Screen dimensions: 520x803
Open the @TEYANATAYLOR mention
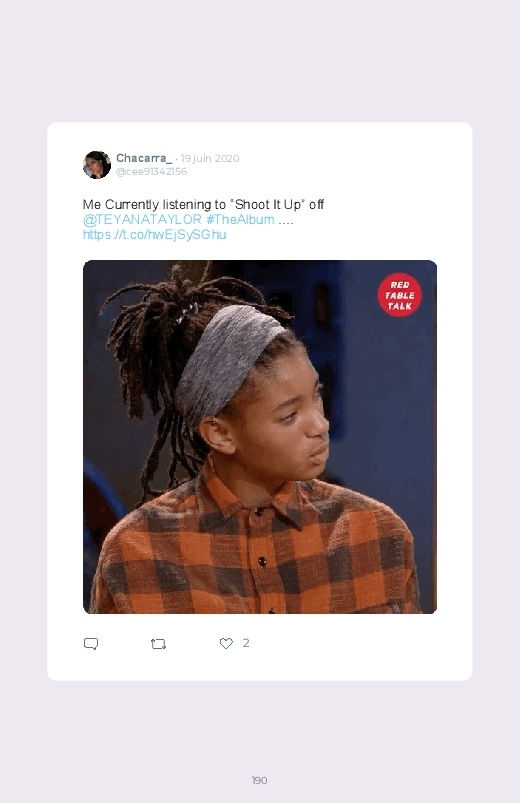coord(142,220)
